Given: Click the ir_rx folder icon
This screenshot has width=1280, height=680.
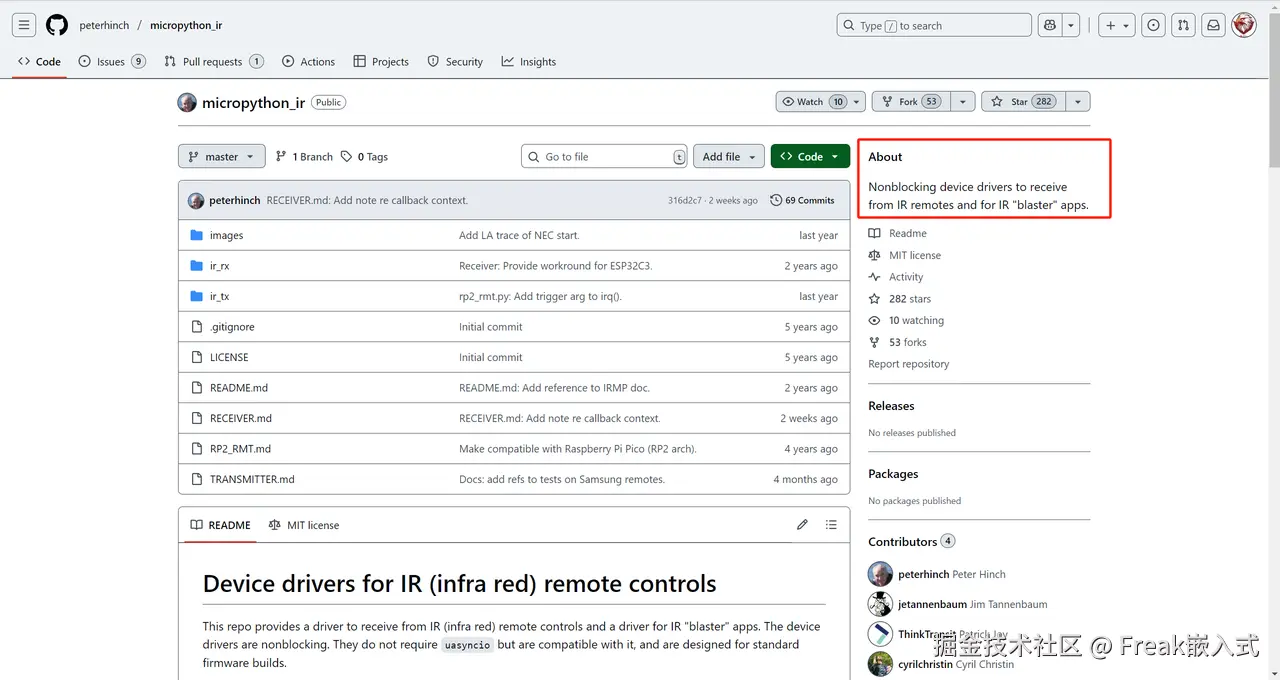Looking at the screenshot, I should [196, 266].
